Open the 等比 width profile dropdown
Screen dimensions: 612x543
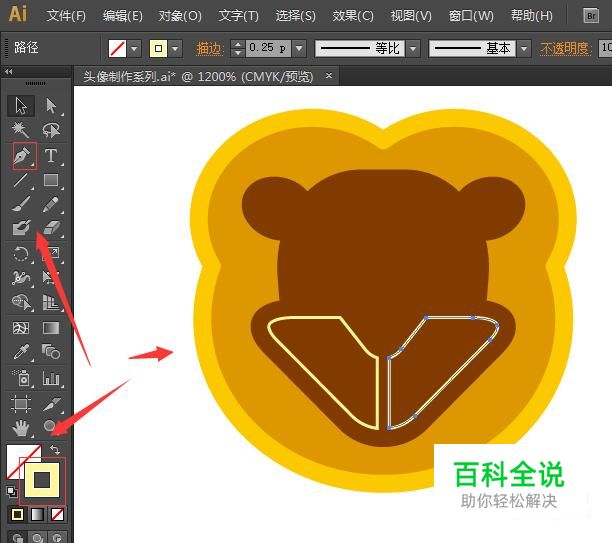pos(413,49)
